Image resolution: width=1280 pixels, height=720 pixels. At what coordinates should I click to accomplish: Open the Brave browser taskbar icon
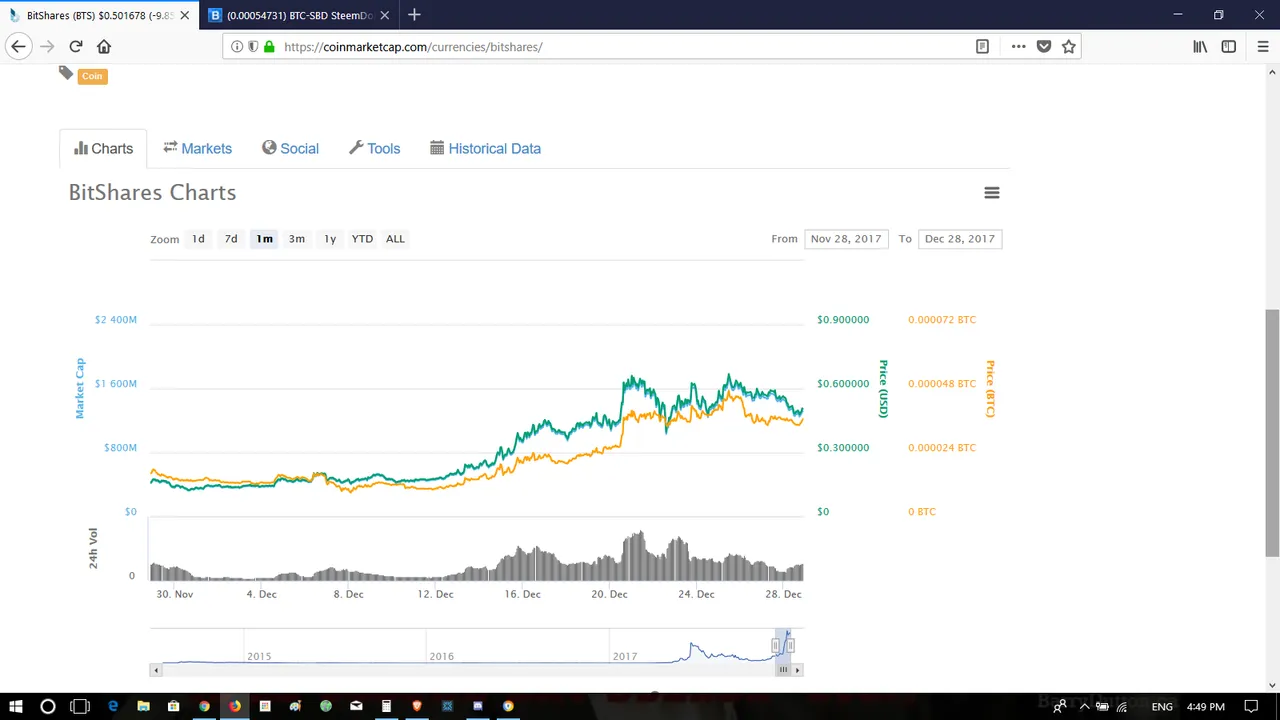tap(417, 706)
